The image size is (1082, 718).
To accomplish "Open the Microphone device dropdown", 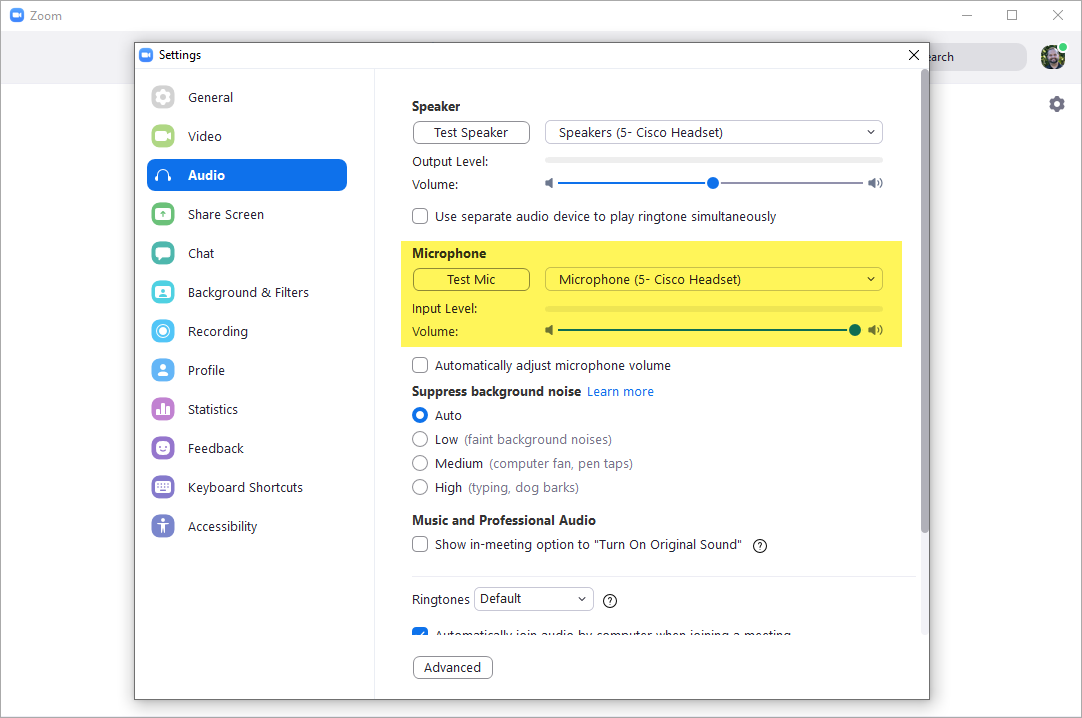I will [x=713, y=279].
